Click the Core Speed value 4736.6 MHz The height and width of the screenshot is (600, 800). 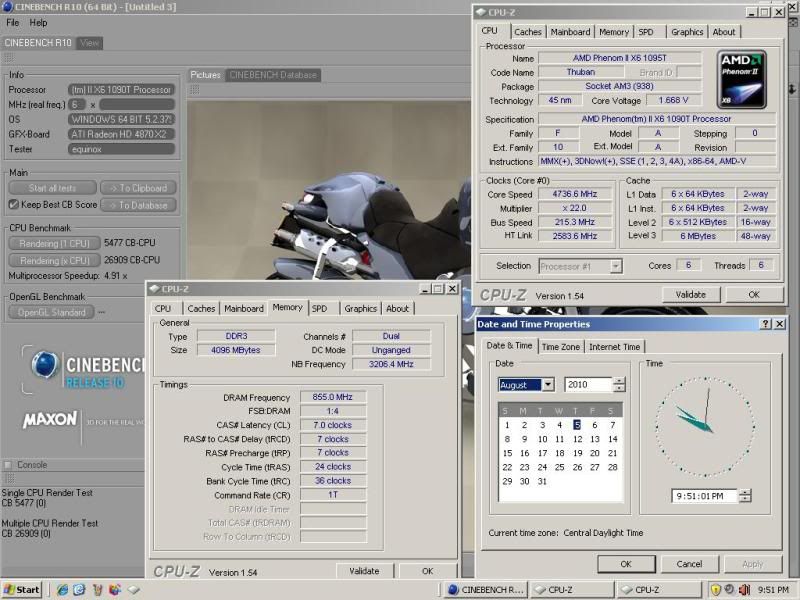coord(574,194)
